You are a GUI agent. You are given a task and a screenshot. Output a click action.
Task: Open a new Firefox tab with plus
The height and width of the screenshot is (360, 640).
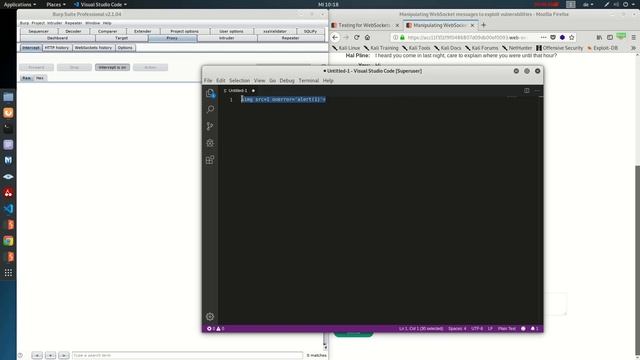484,25
